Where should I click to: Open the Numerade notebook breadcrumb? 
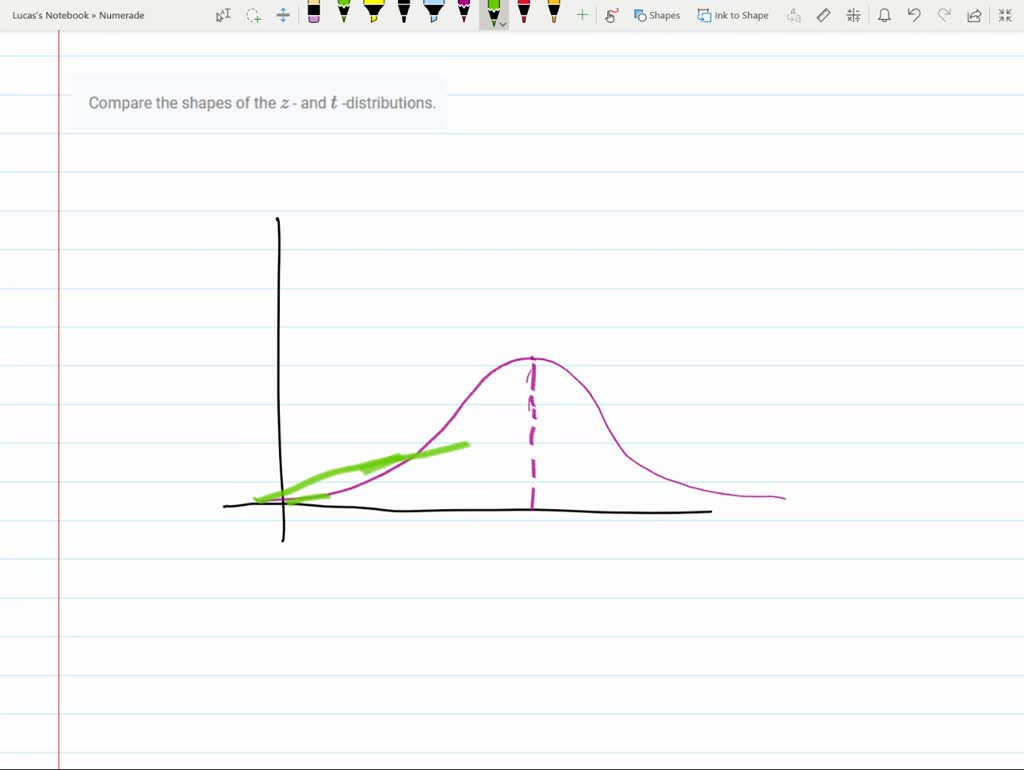tap(120, 15)
